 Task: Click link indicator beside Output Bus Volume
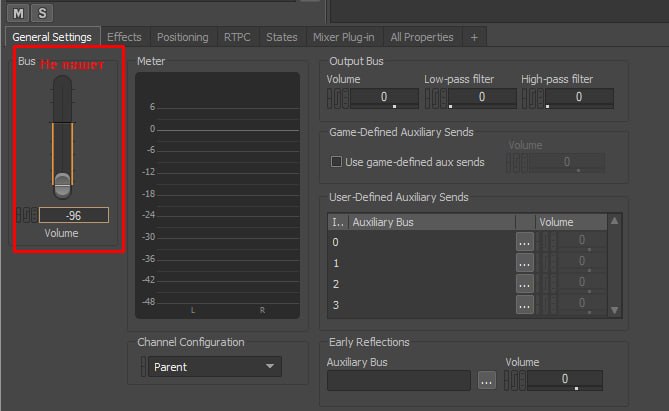click(x=339, y=98)
